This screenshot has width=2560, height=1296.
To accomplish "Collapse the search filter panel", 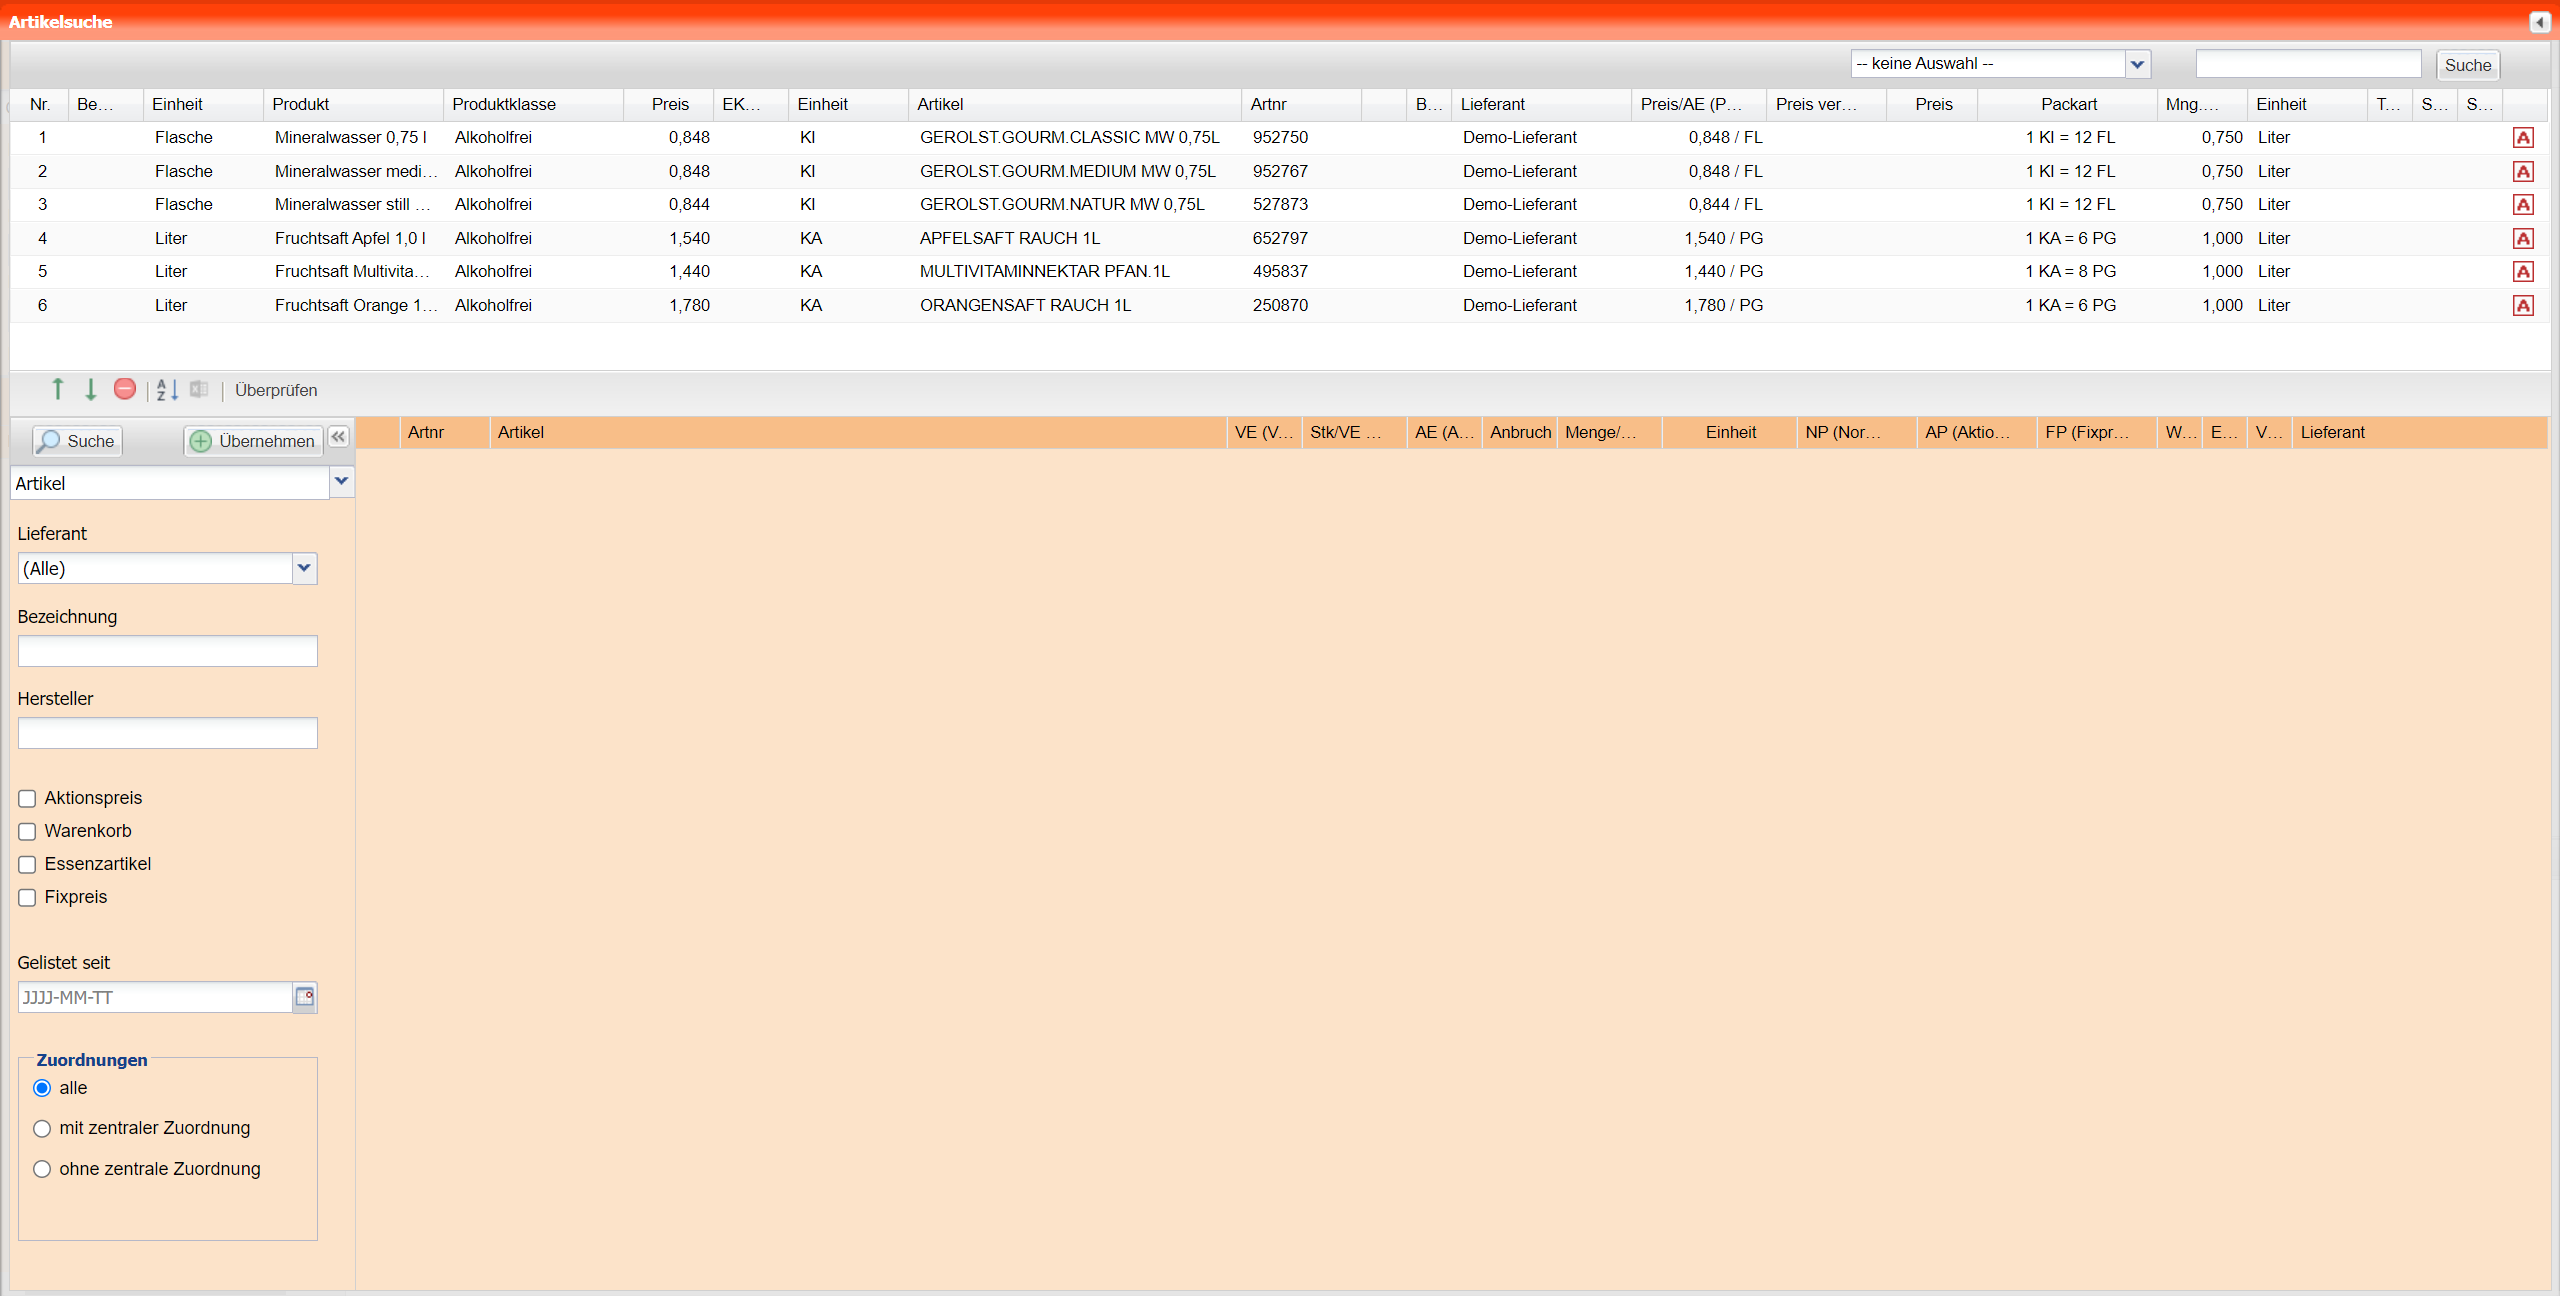I will [x=339, y=437].
